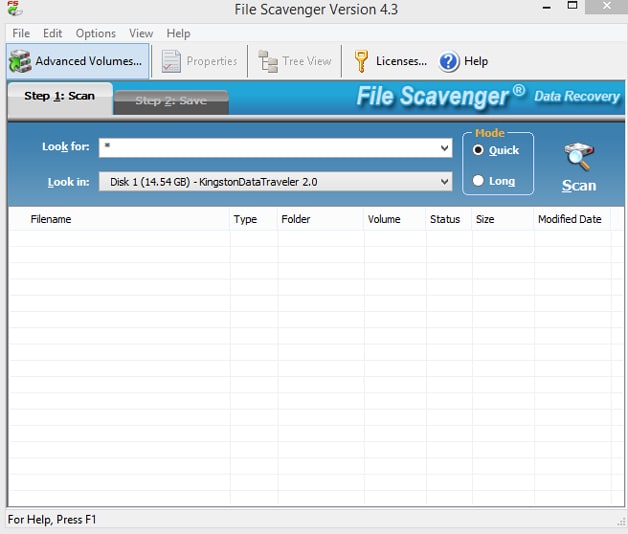Click the File Scavenger app icon in title bar
This screenshot has width=628, height=534.
15,8
